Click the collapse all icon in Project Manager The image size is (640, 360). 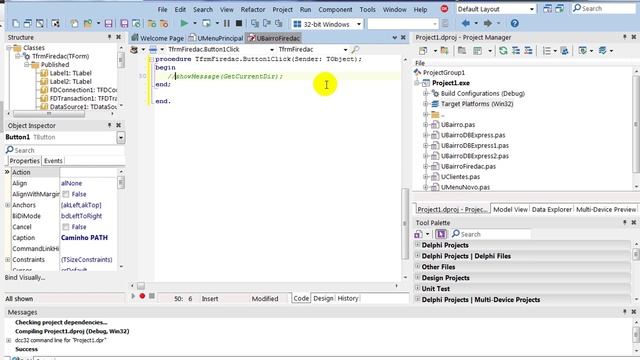pyautogui.click(x=528, y=51)
